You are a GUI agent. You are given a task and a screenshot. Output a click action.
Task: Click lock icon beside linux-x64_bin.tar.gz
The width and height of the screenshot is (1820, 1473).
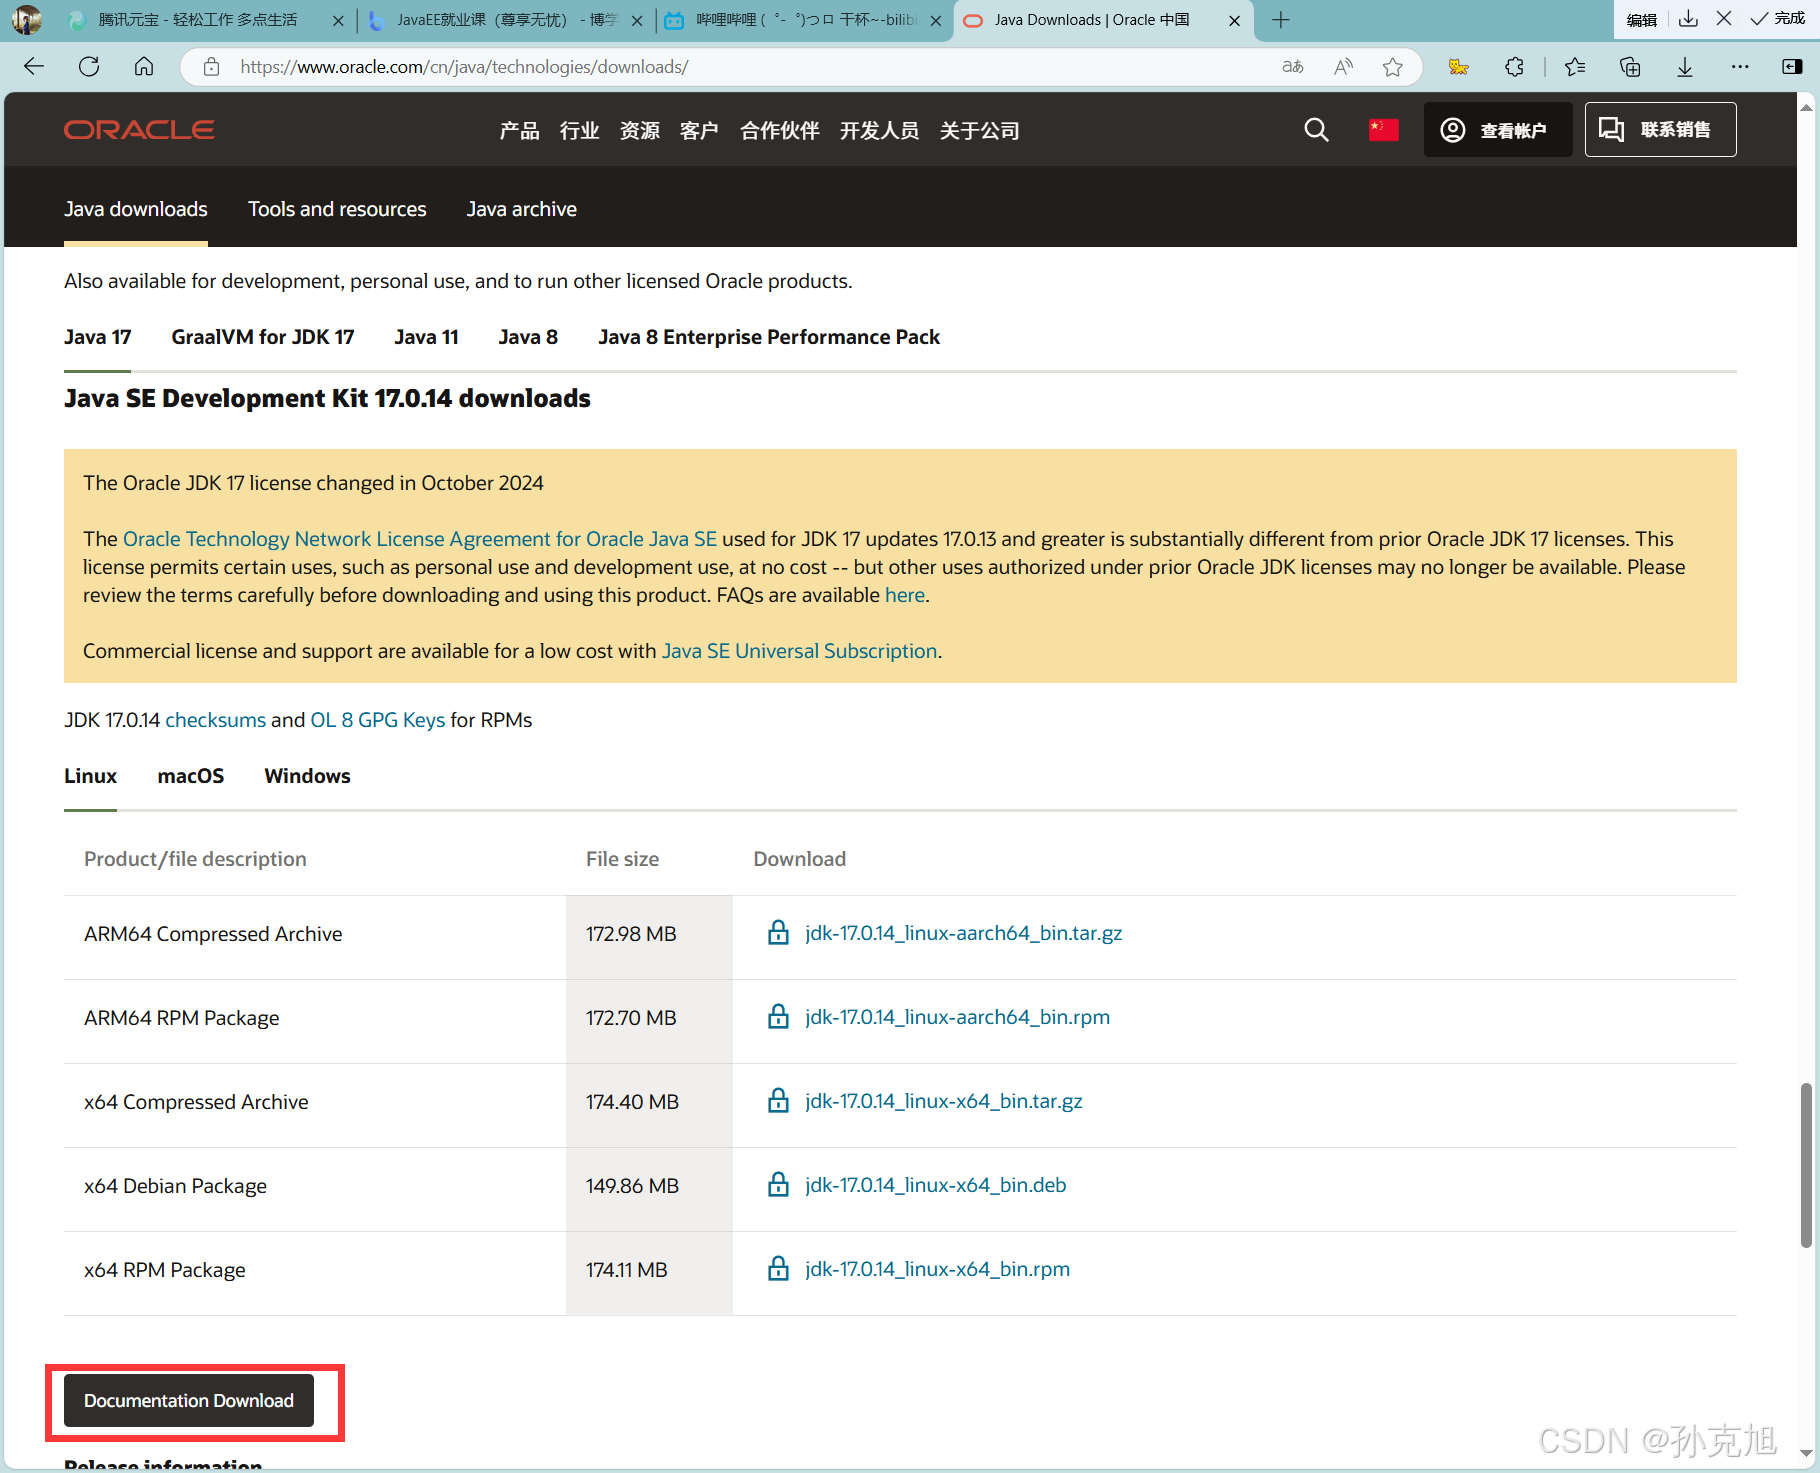[778, 1101]
